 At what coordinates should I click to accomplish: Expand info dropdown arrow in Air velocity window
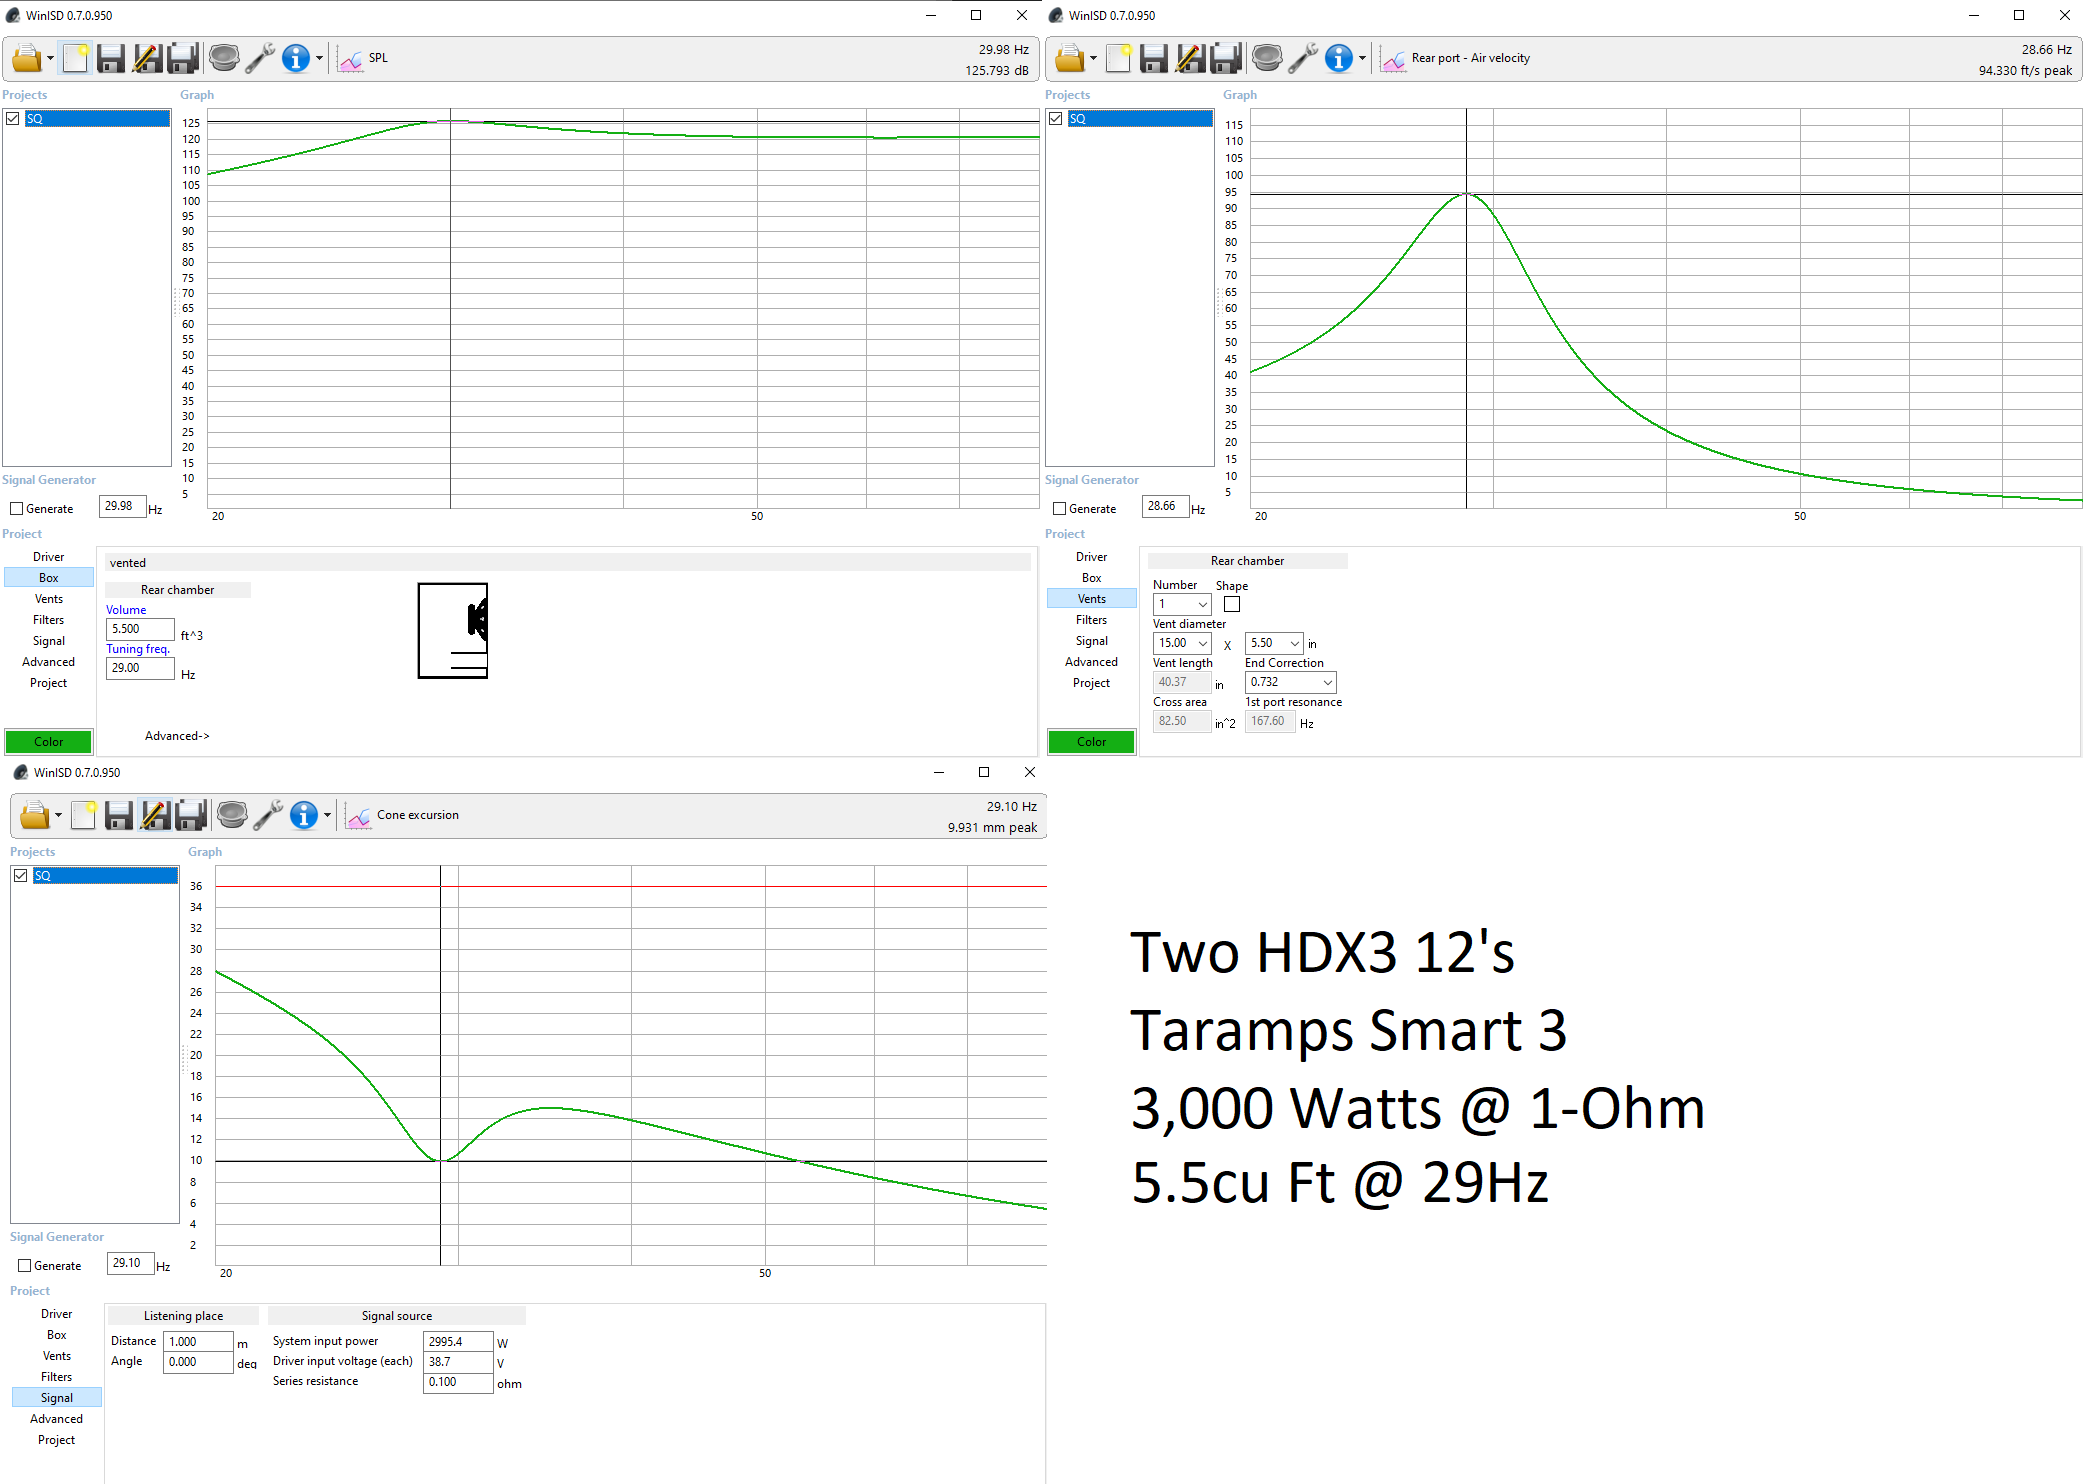[x=1362, y=58]
